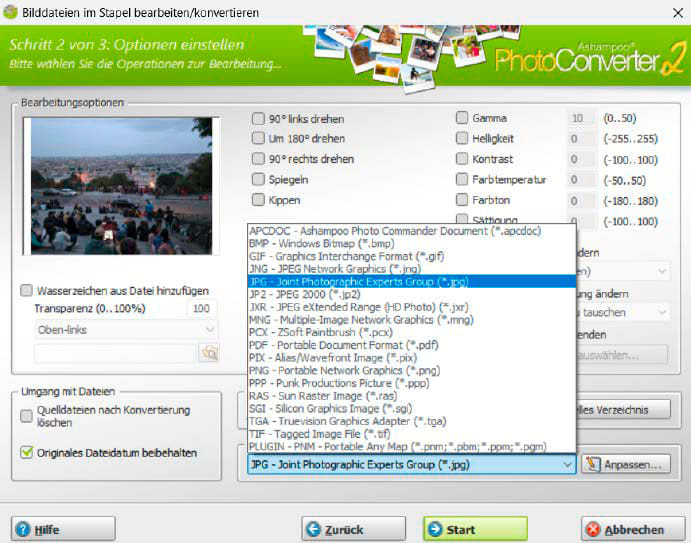Go back with the Zurück button

coord(353,529)
